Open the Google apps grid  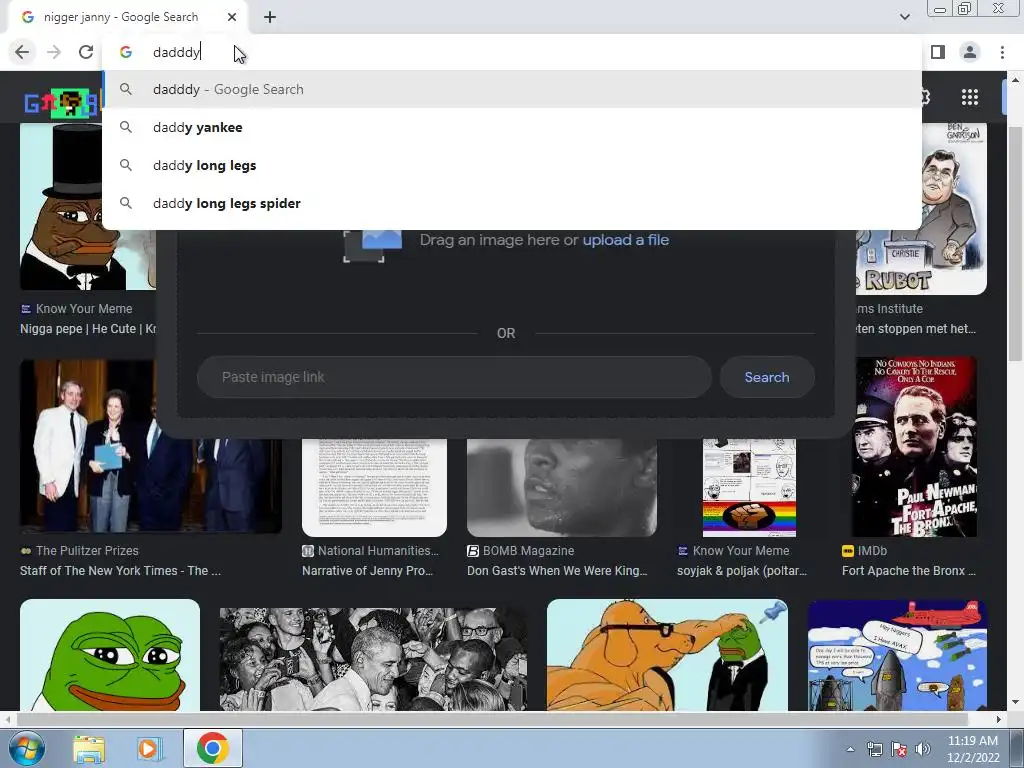(x=970, y=97)
